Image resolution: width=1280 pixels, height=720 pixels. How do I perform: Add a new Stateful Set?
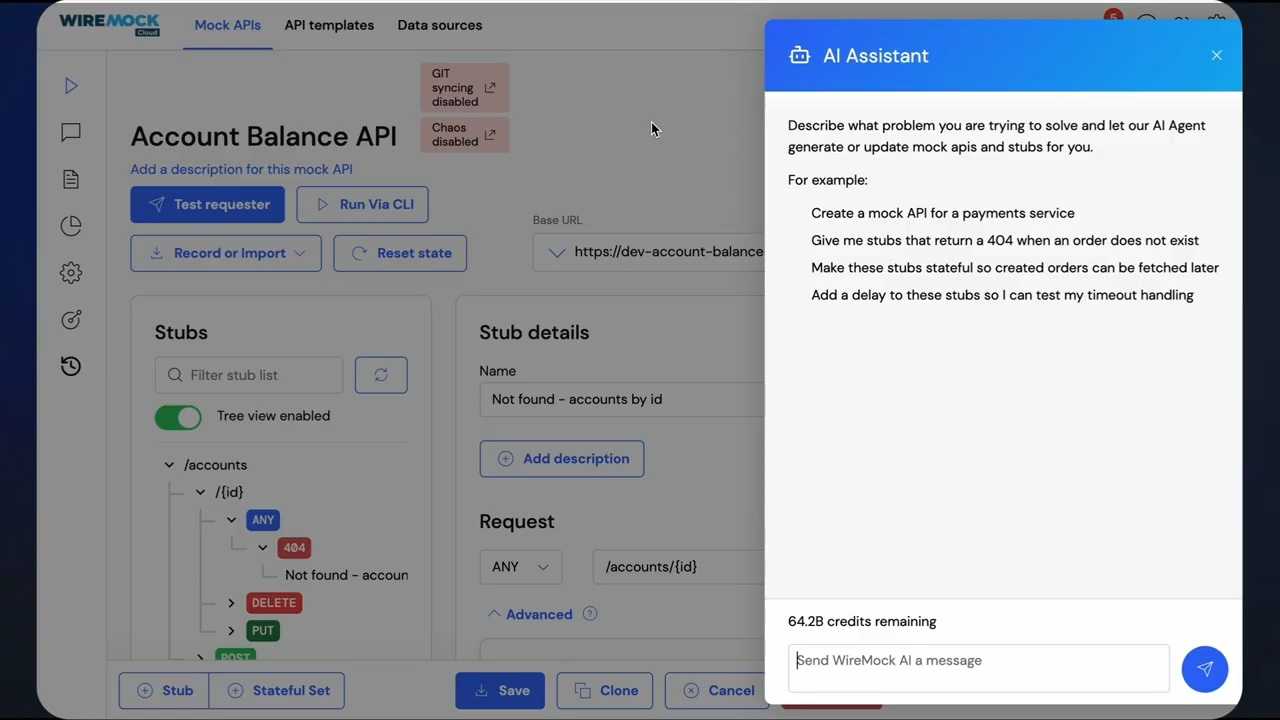(277, 690)
